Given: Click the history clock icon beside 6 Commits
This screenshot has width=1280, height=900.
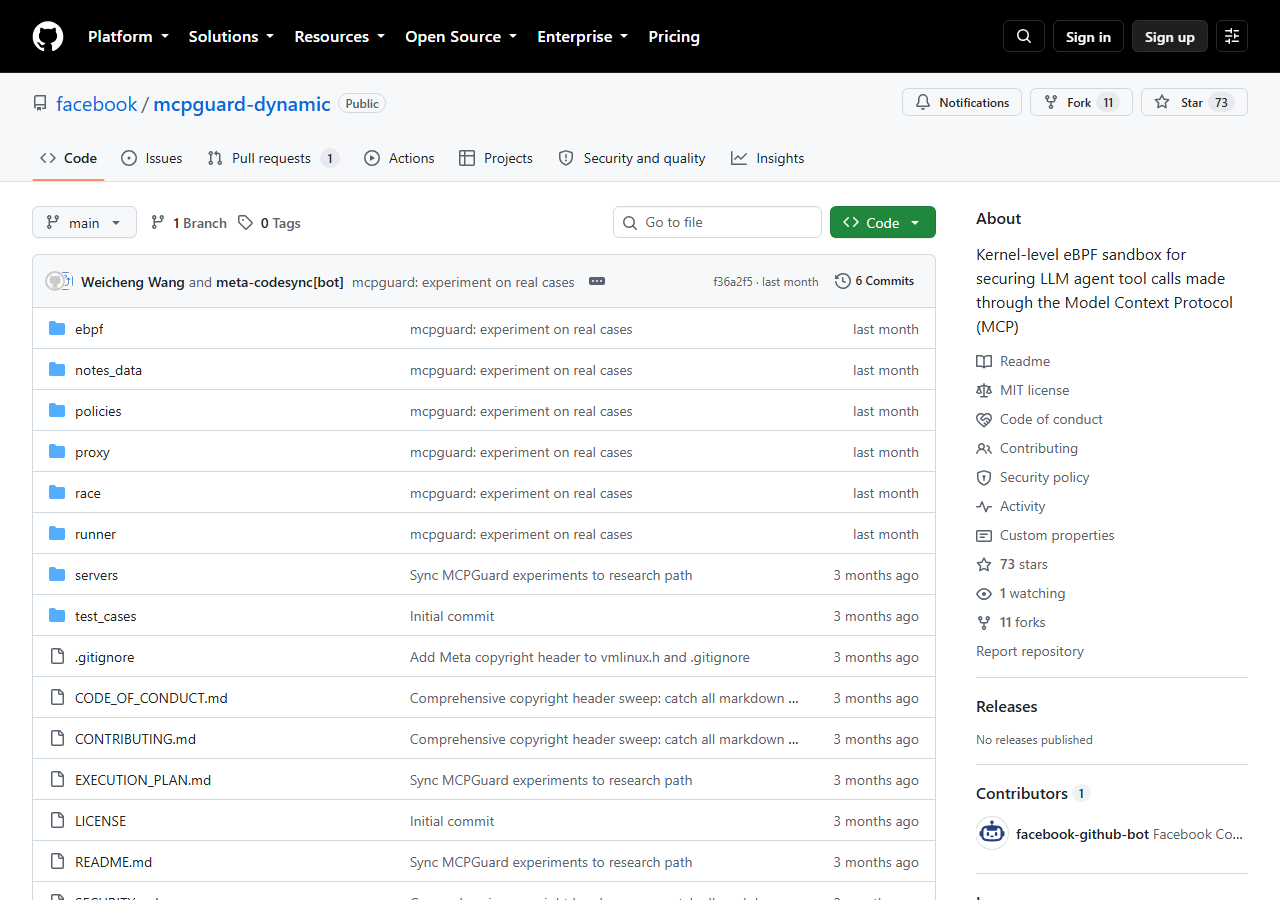Looking at the screenshot, I should coord(843,281).
